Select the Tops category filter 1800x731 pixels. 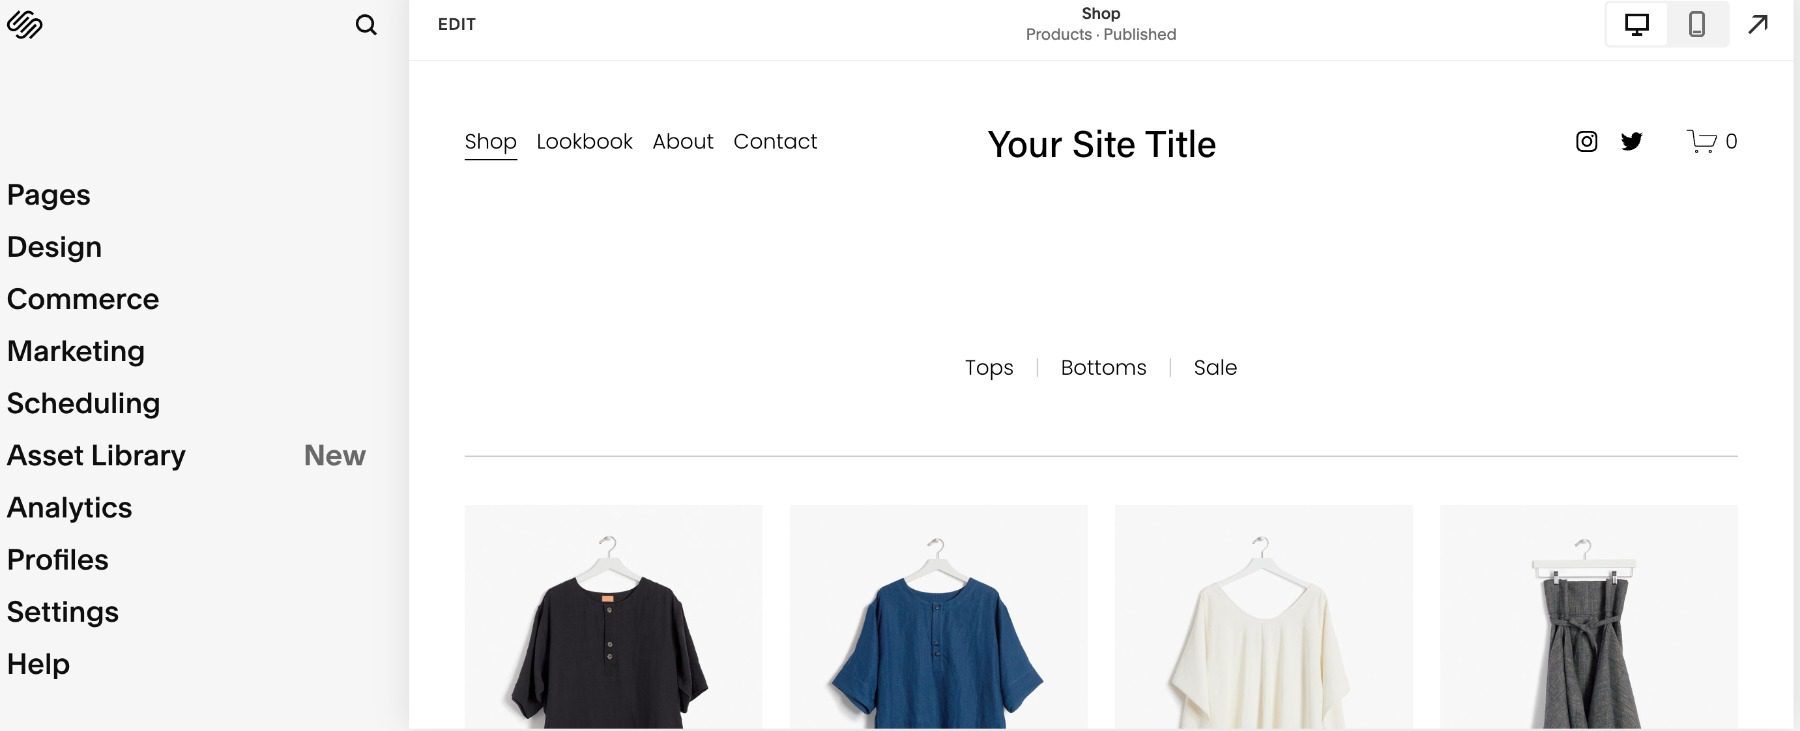click(x=989, y=368)
